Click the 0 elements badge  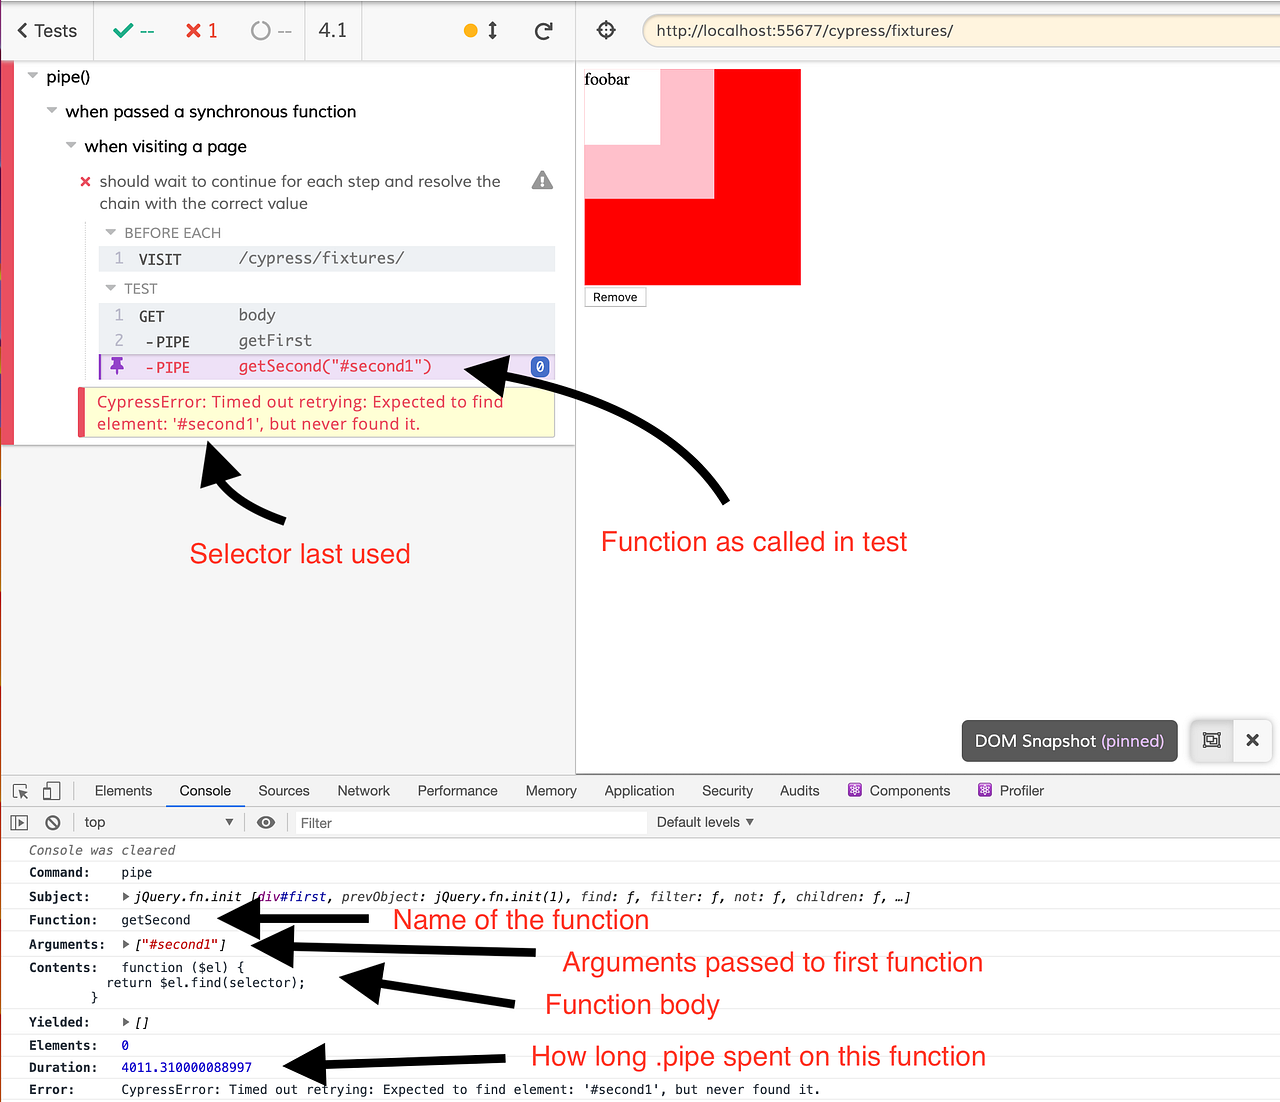coord(540,367)
